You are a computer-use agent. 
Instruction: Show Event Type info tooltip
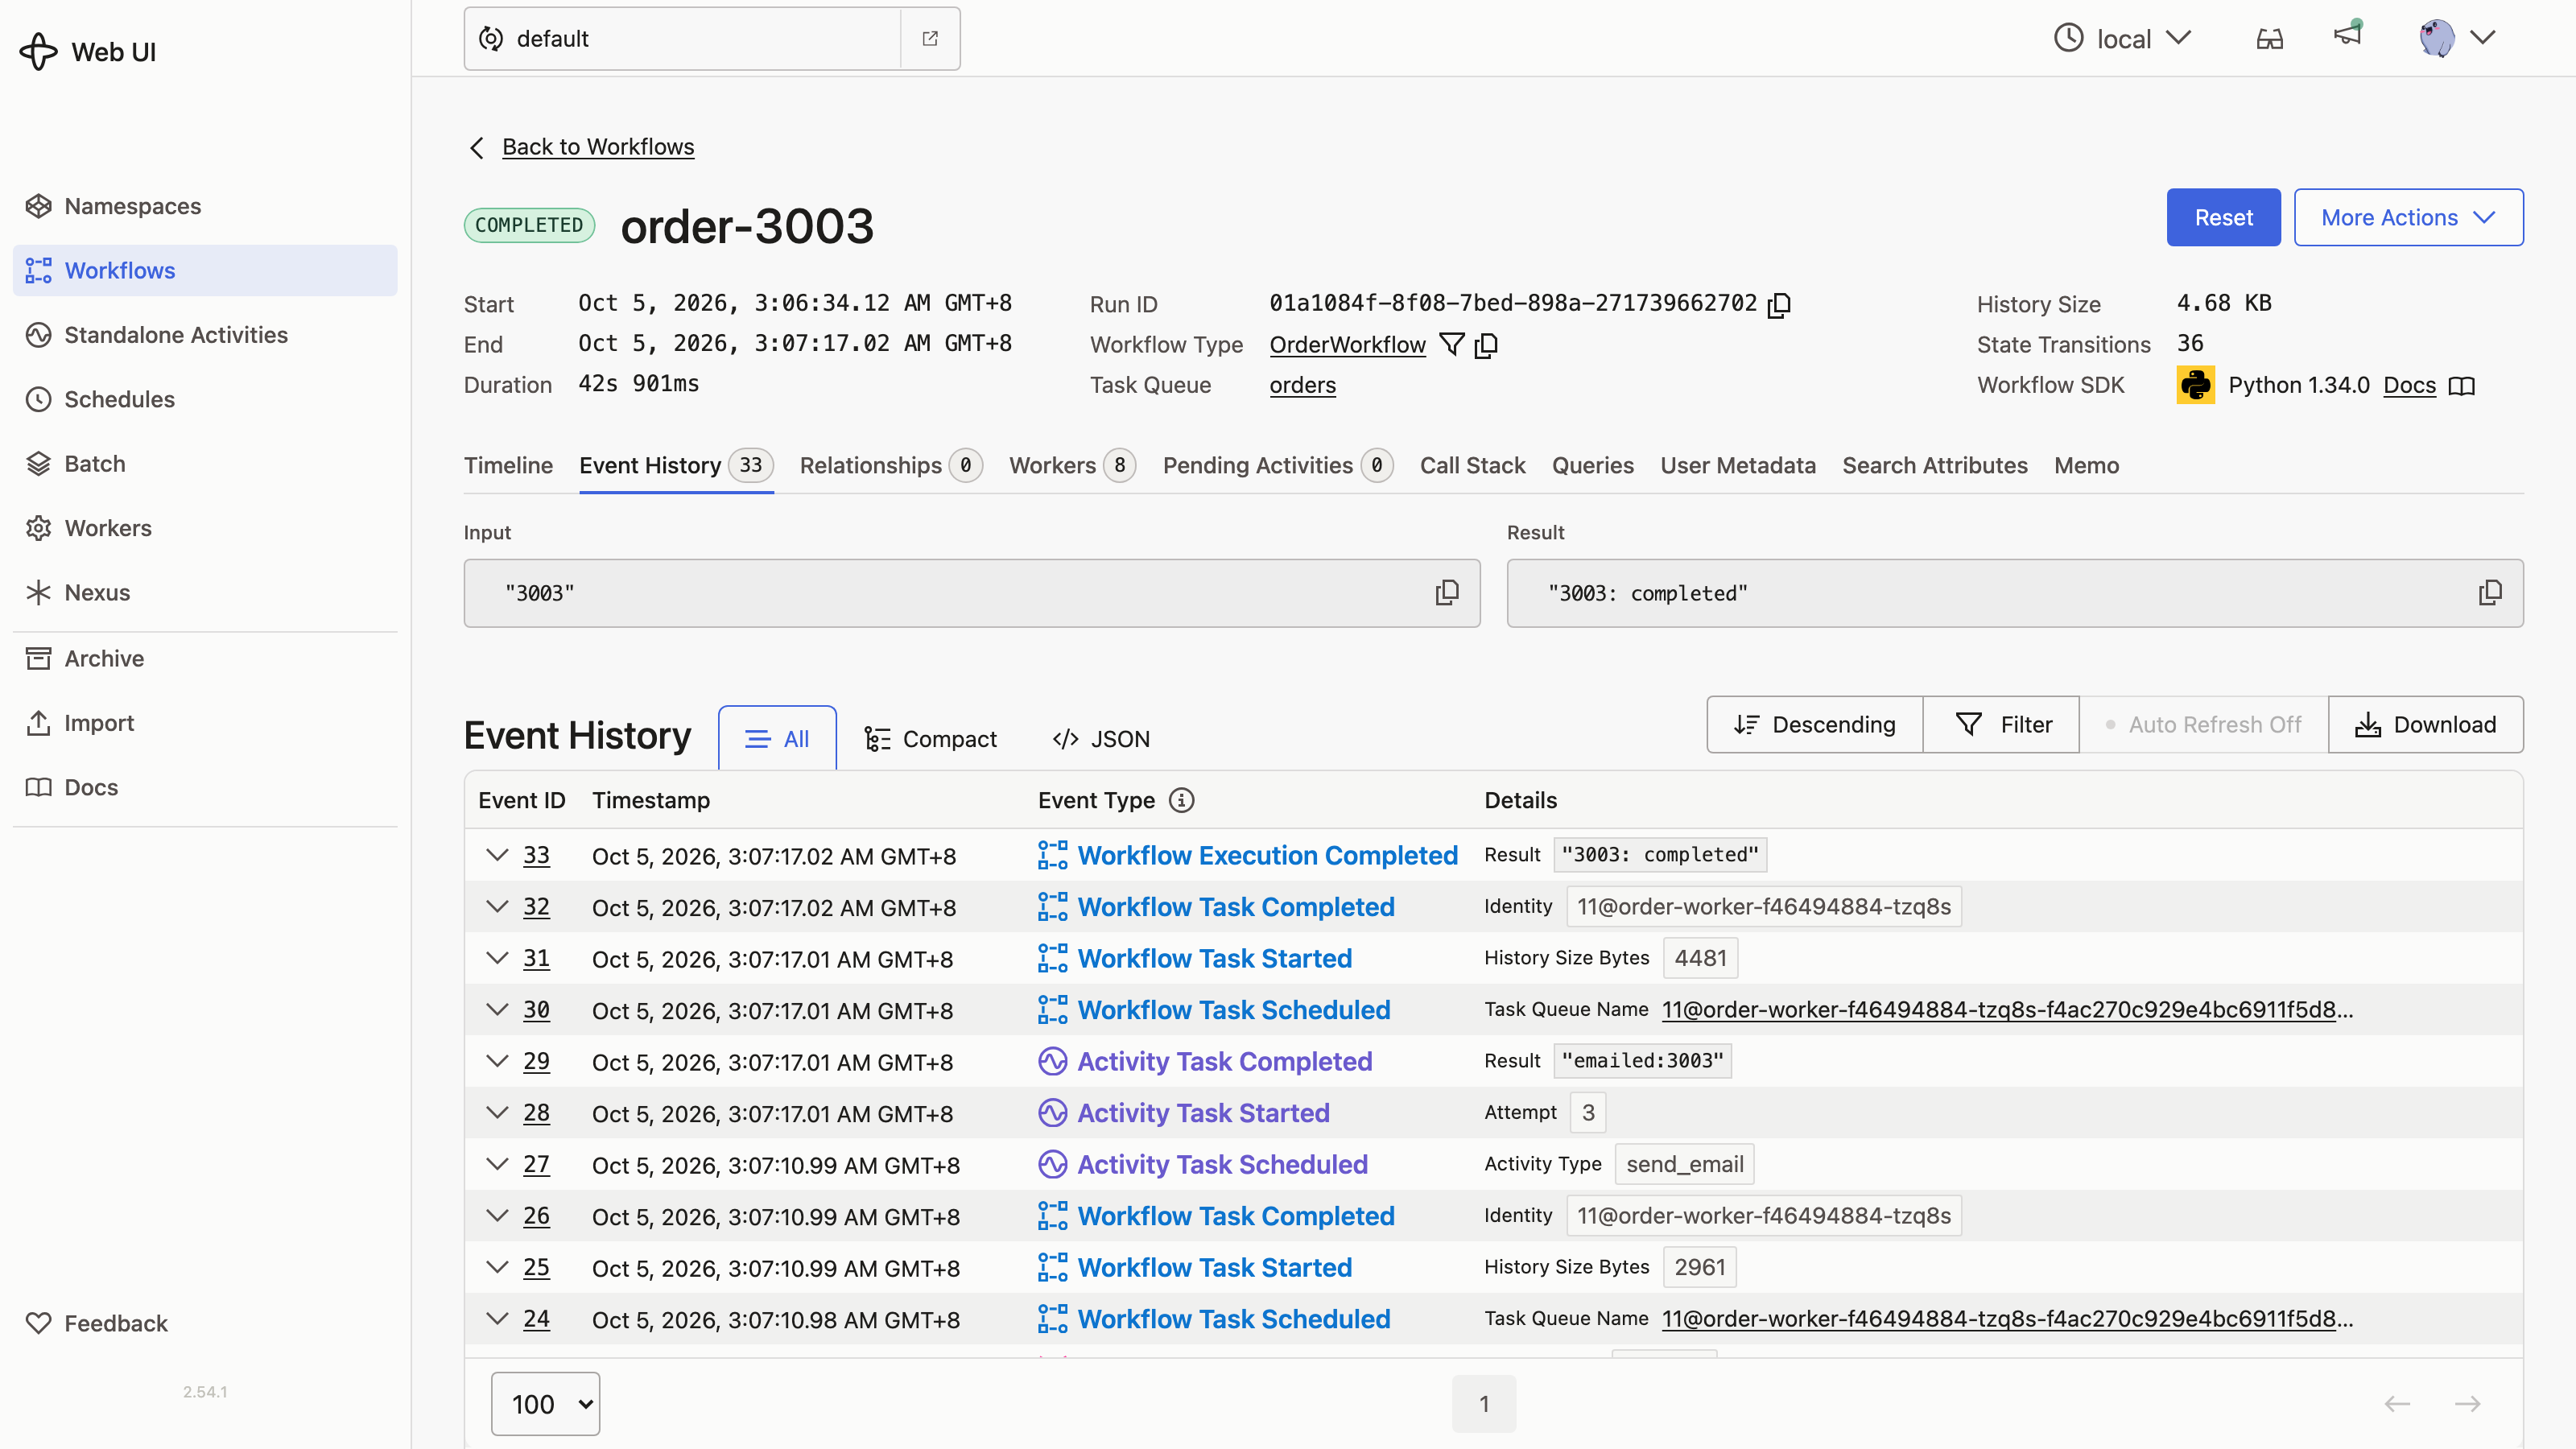point(1181,800)
